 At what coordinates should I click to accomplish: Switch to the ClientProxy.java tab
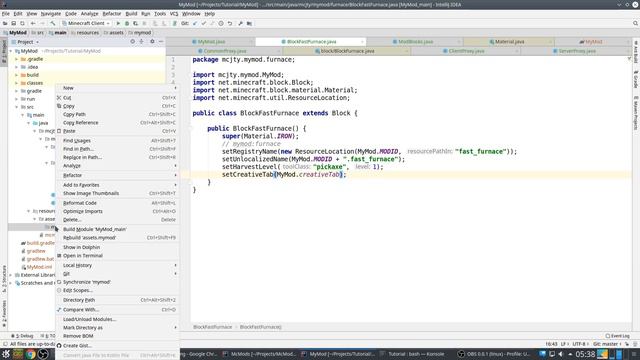tap(466, 51)
